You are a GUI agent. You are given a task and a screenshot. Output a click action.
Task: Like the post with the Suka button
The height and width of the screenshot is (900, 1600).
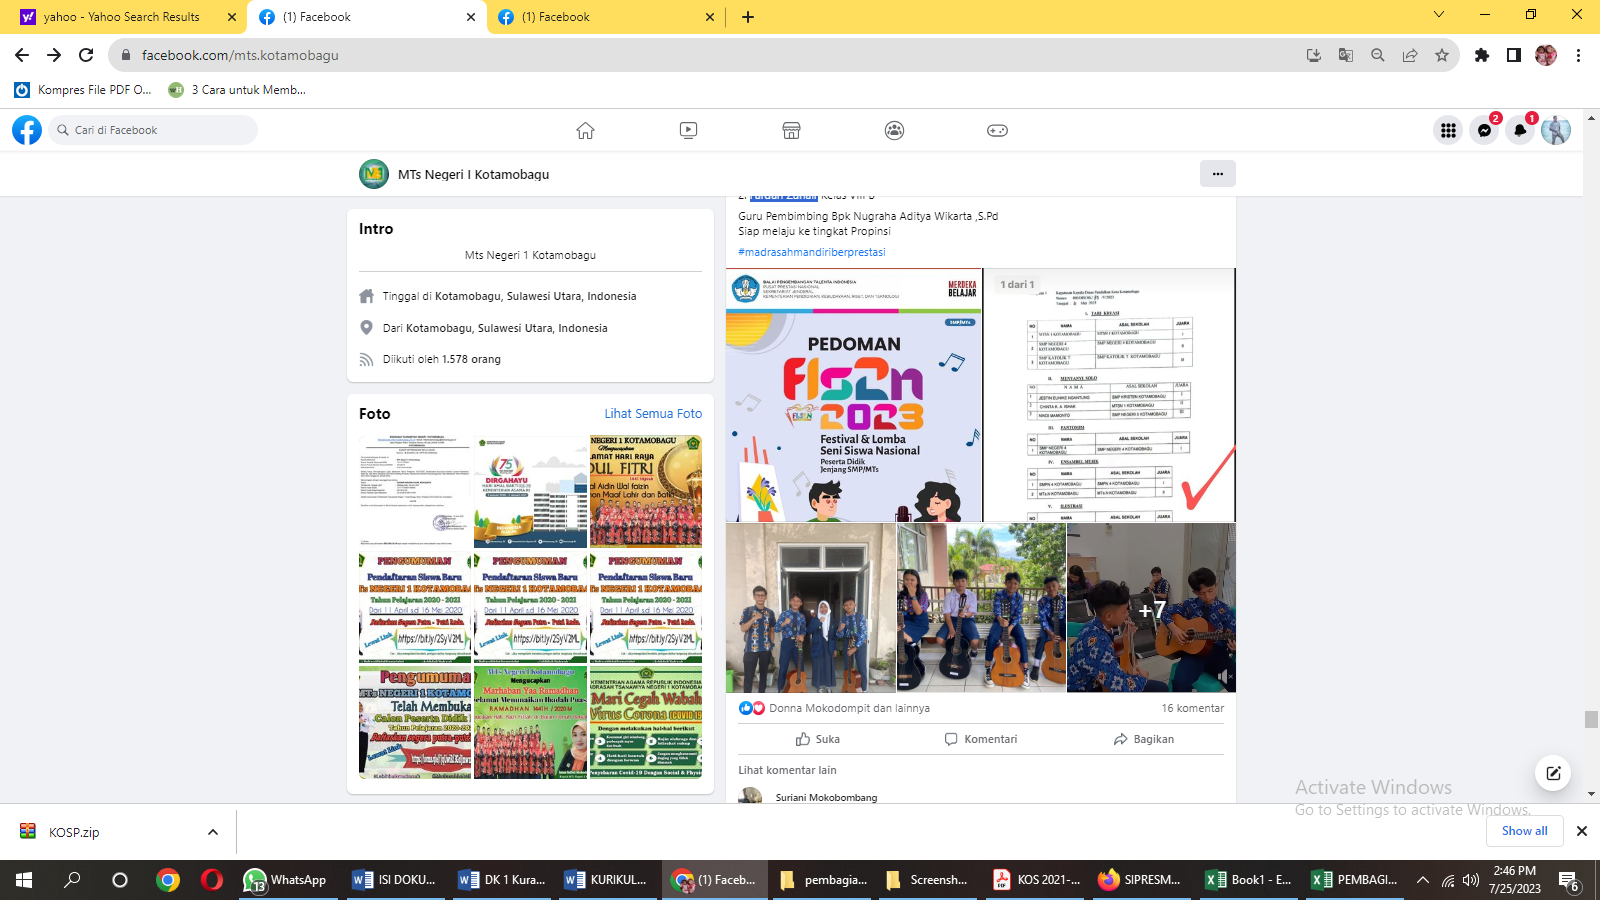(817, 739)
